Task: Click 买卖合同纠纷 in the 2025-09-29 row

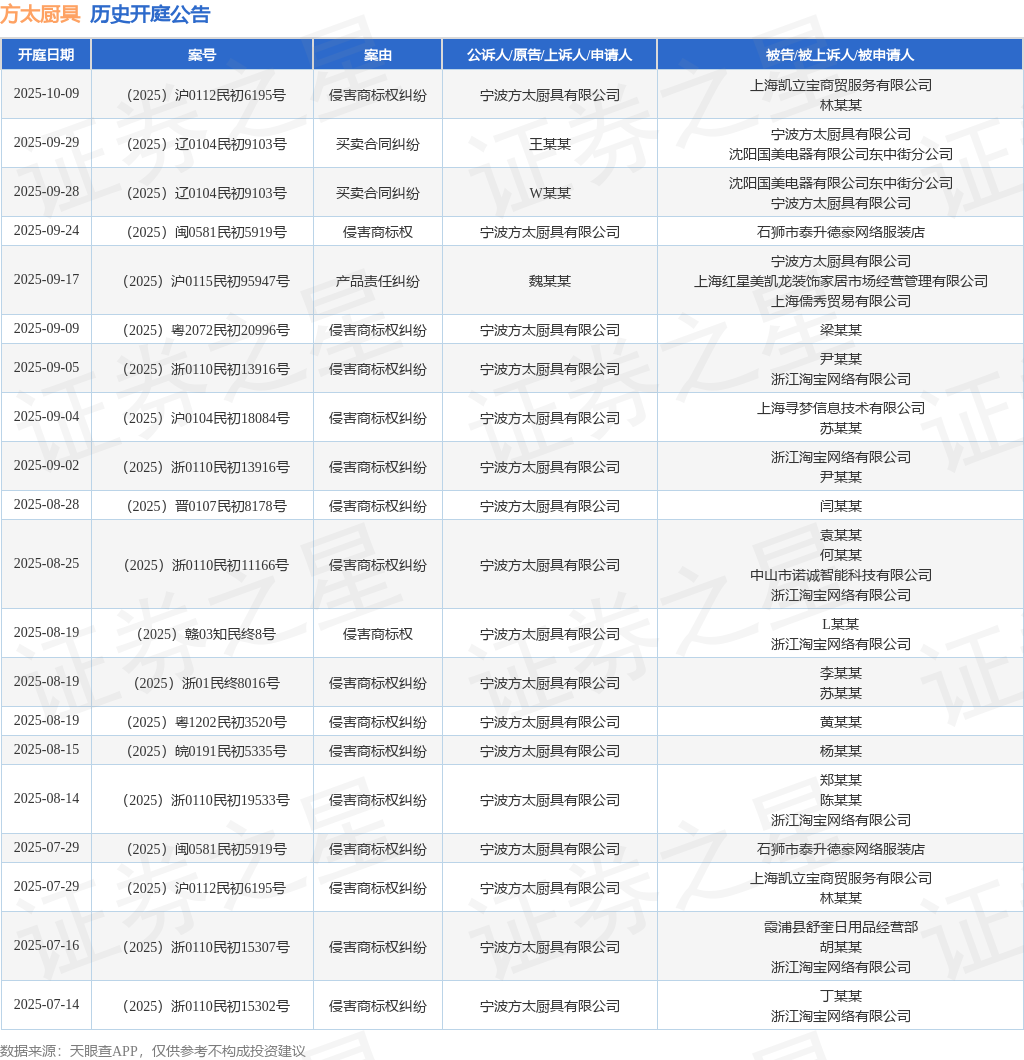Action: (377, 144)
